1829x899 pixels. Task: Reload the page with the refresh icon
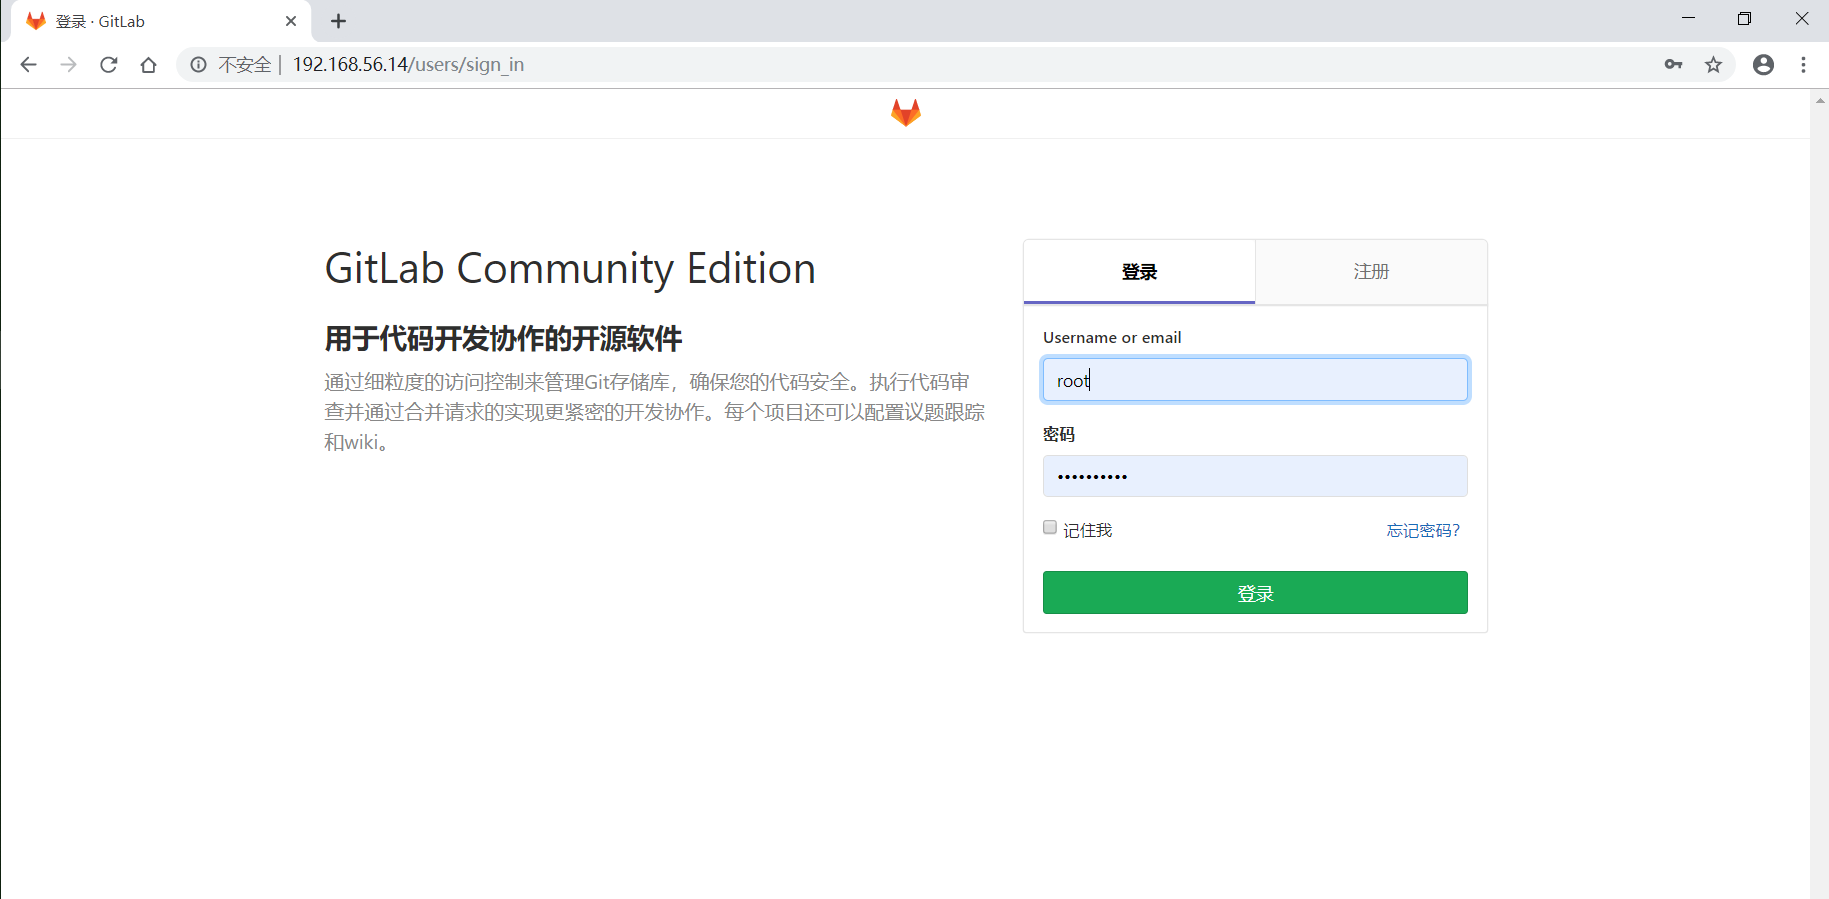coord(109,65)
